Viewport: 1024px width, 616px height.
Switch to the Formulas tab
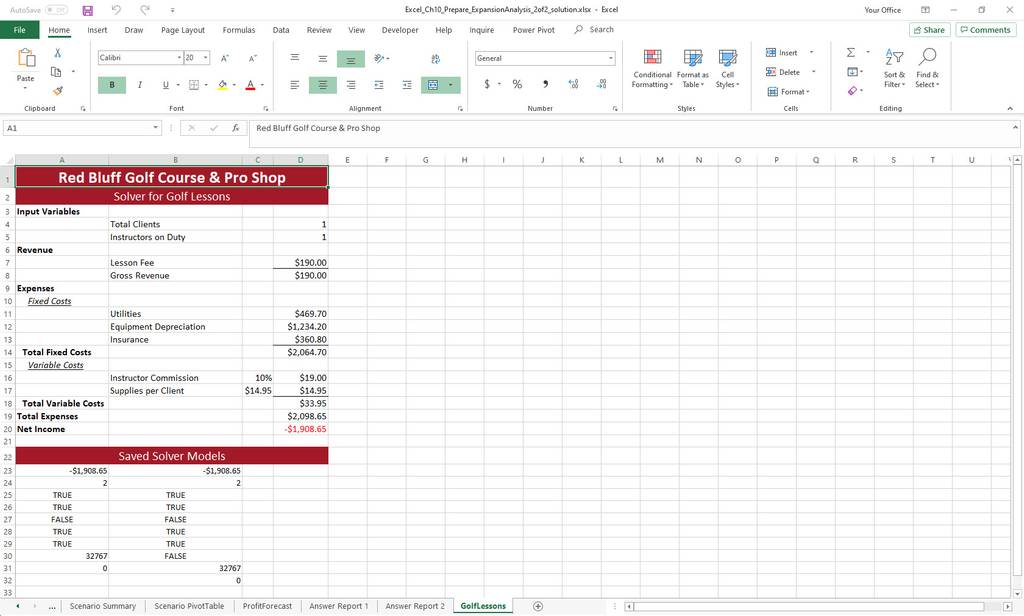point(239,30)
